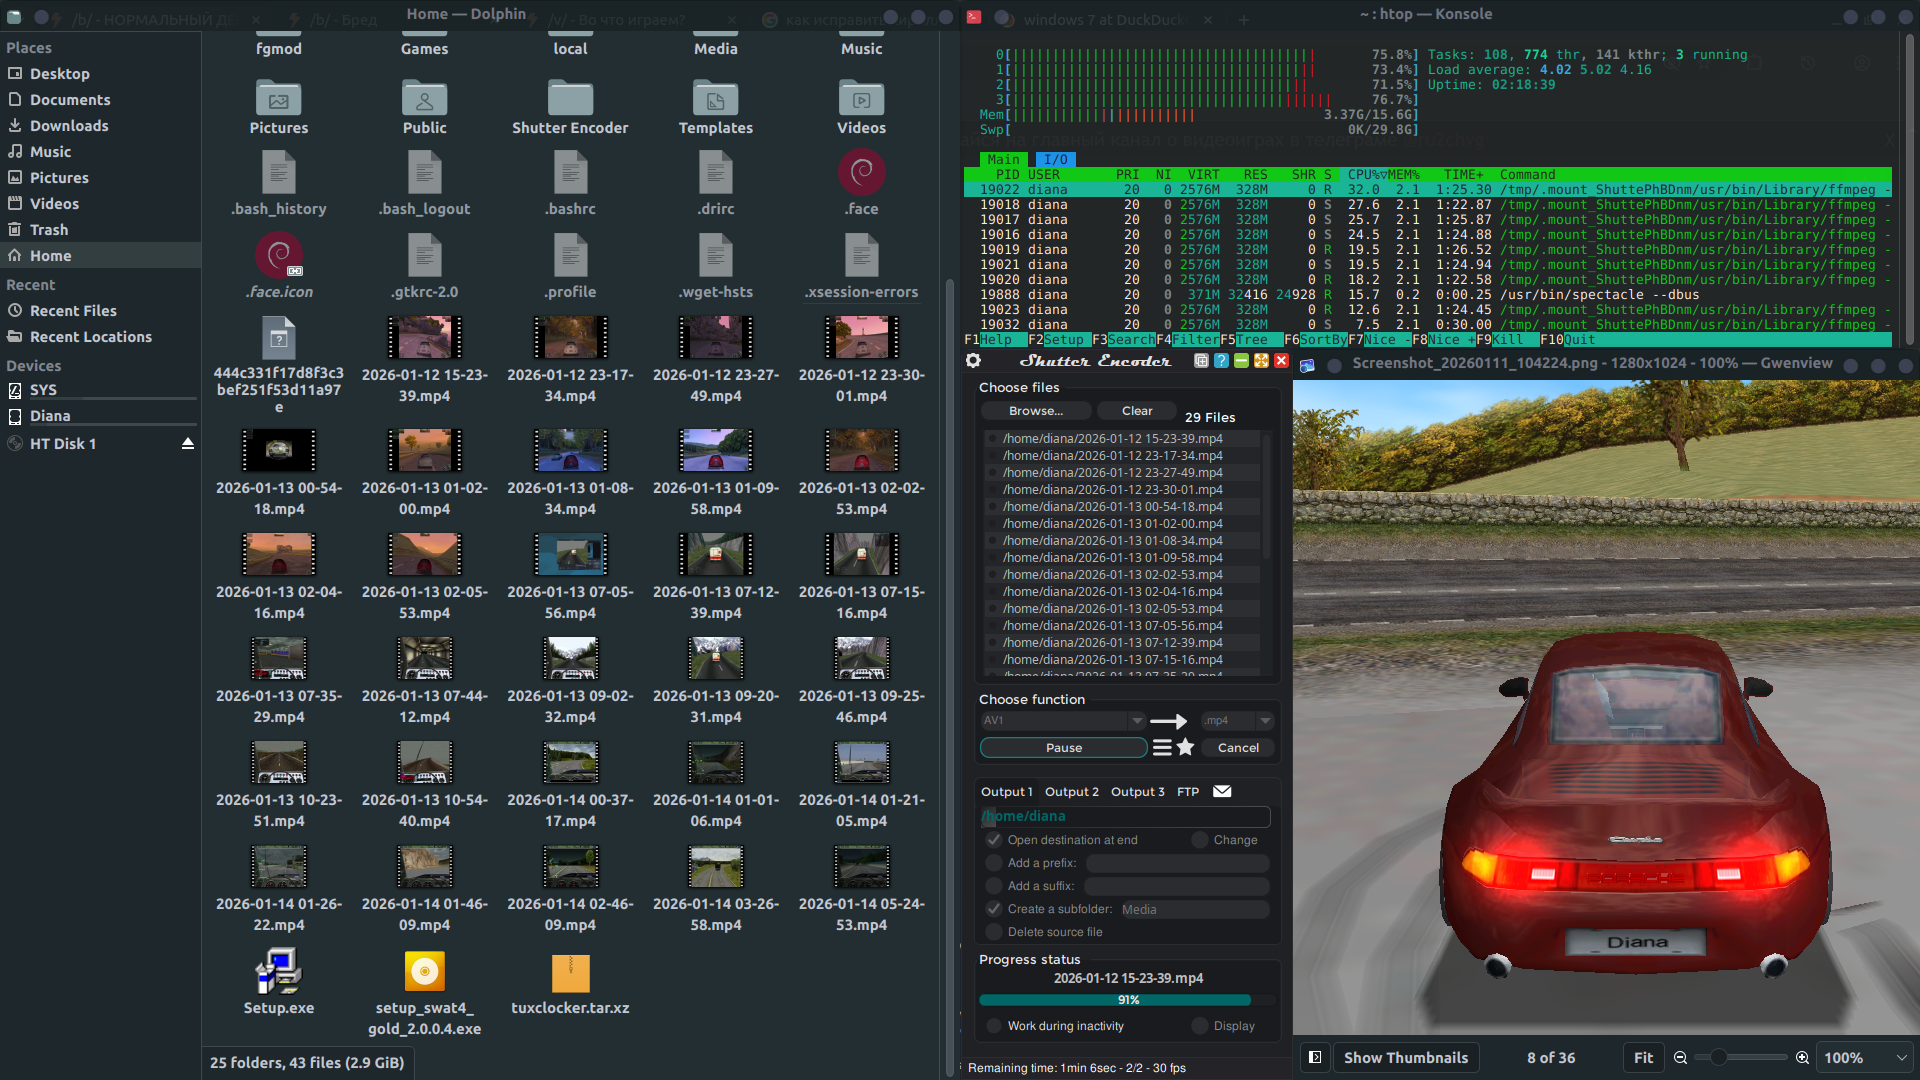Expand the AV1 function dropdown
The width and height of the screenshot is (1920, 1080).
(1136, 720)
